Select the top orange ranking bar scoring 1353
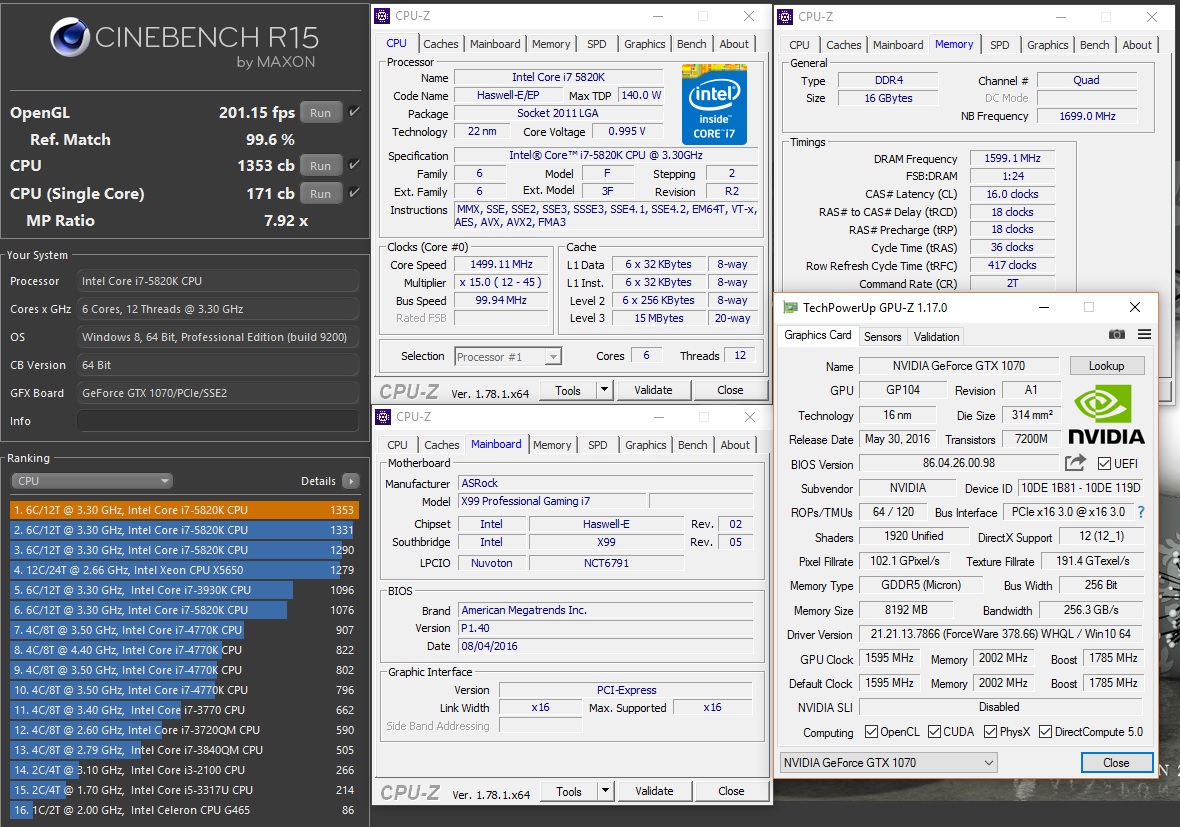 click(184, 509)
